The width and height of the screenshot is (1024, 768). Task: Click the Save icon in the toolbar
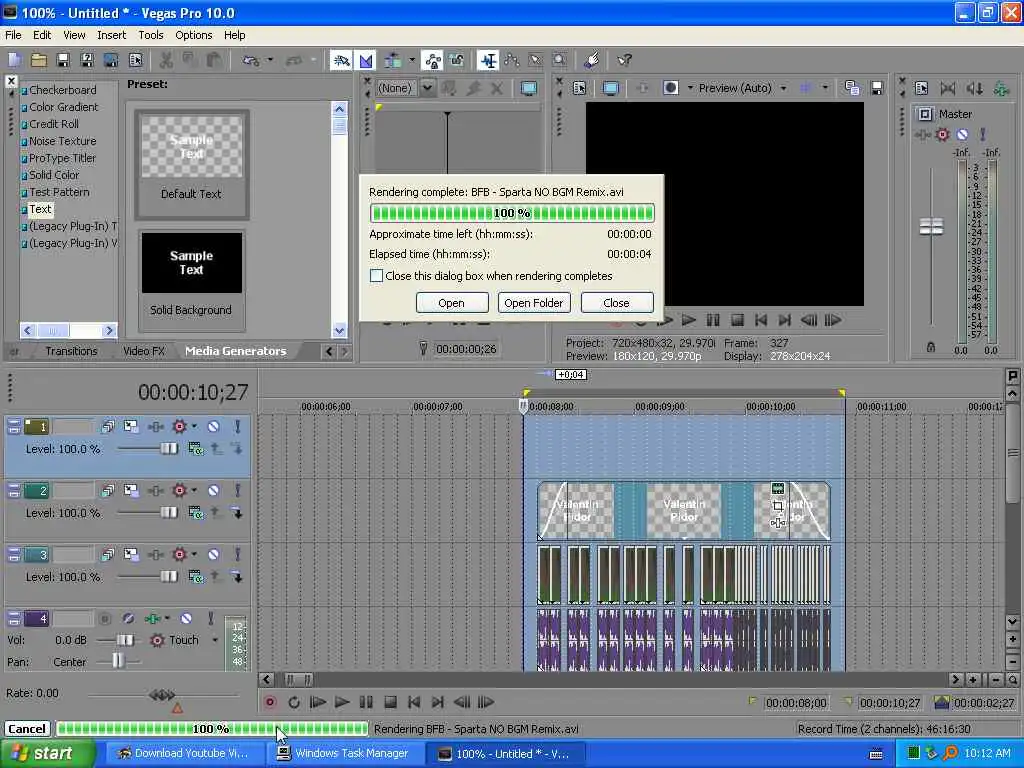[63, 61]
